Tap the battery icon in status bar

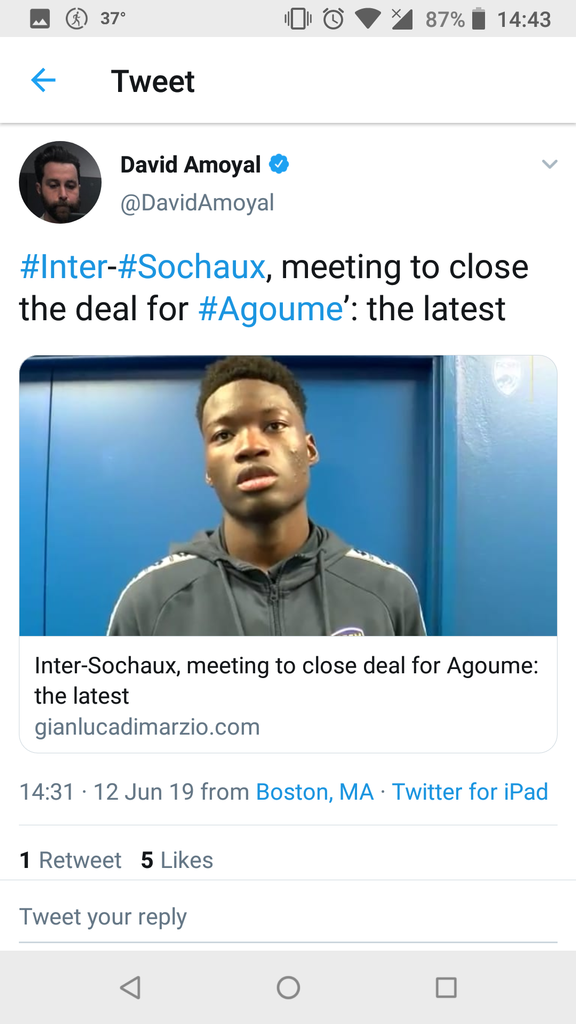tap(479, 19)
